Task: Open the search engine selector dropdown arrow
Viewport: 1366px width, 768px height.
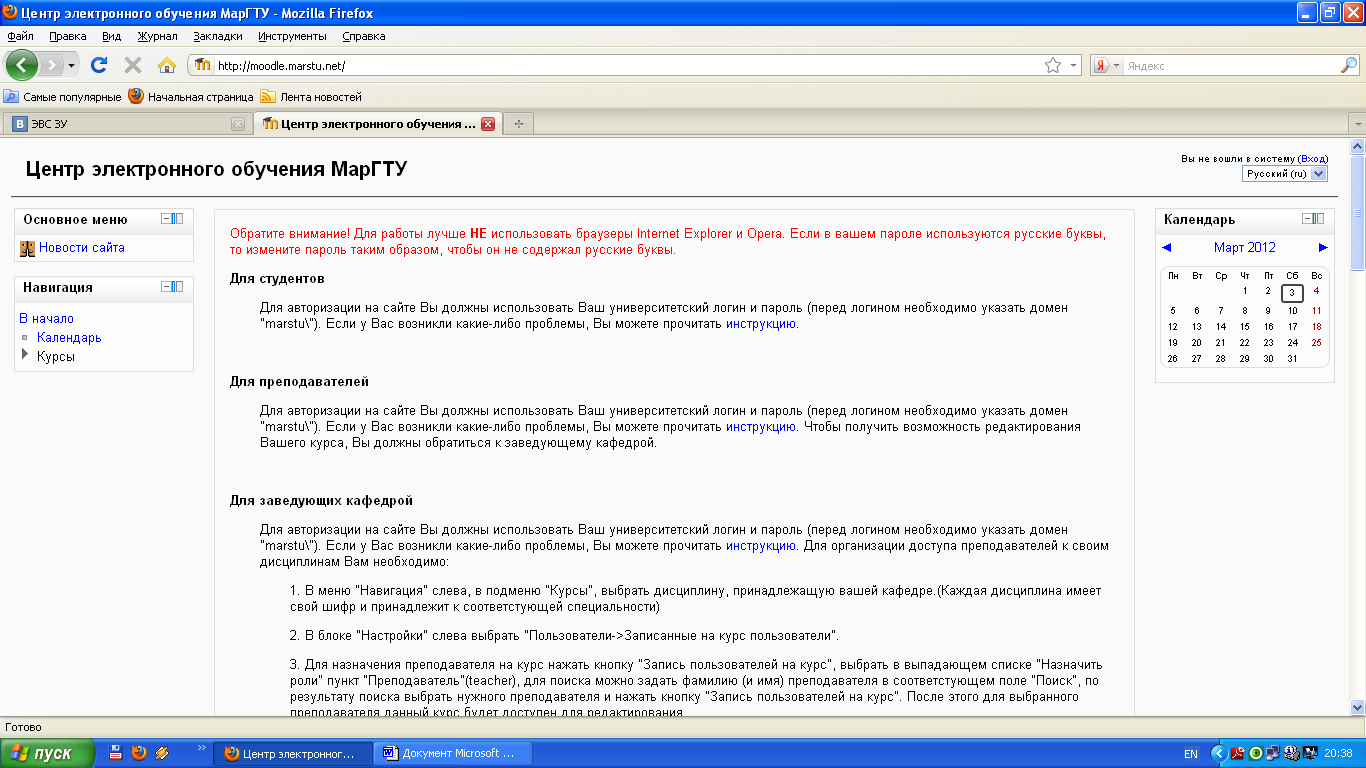Action: coord(1116,66)
